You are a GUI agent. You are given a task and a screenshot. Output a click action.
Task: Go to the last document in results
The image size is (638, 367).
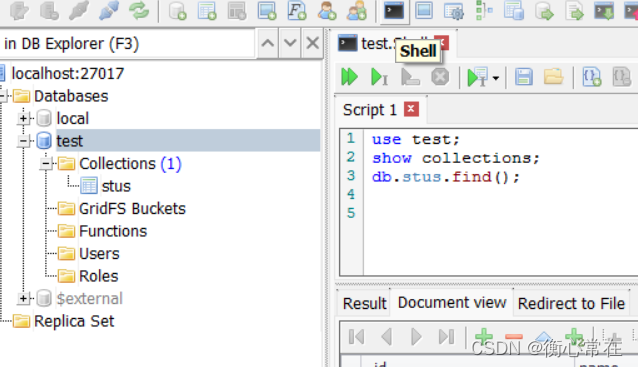[446, 337]
